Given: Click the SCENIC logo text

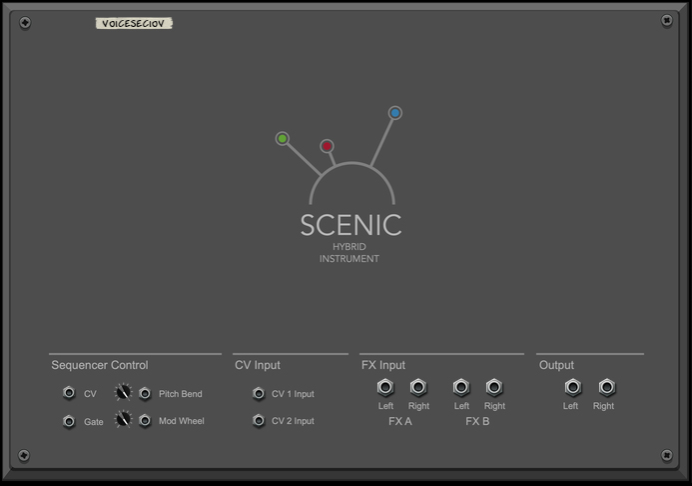Looking at the screenshot, I should (351, 225).
